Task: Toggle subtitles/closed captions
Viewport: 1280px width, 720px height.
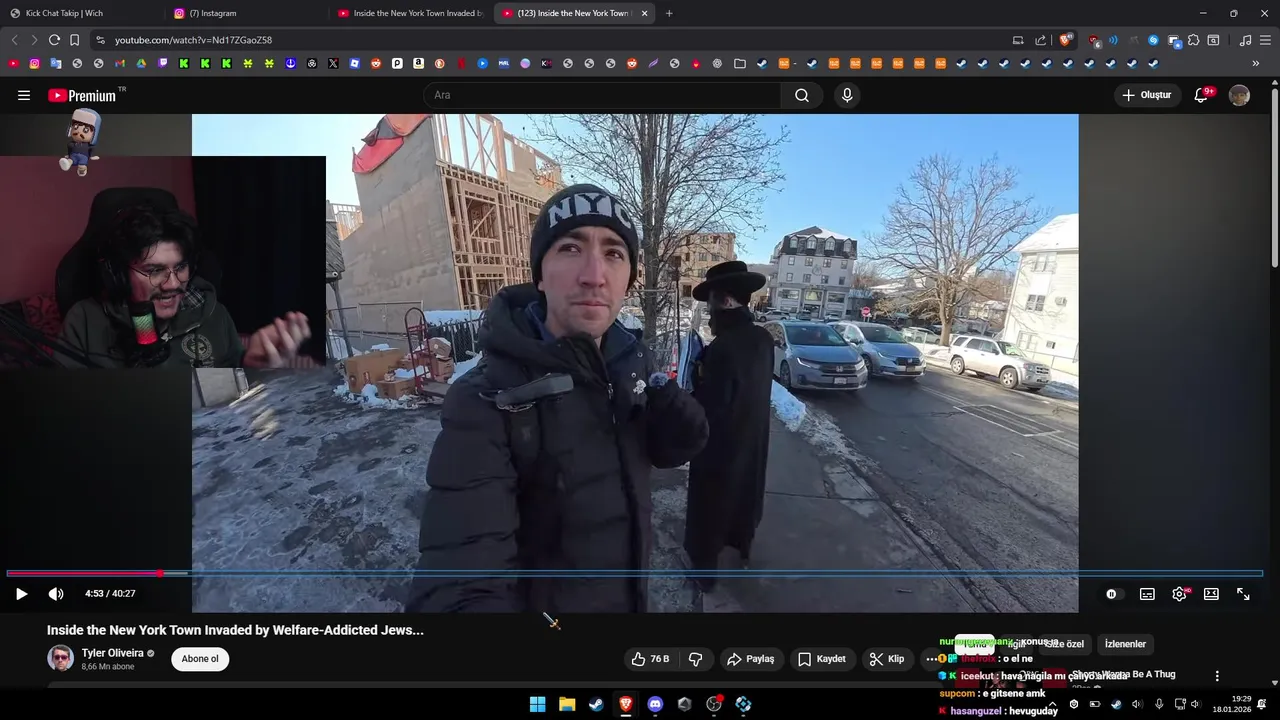Action: 1147,594
